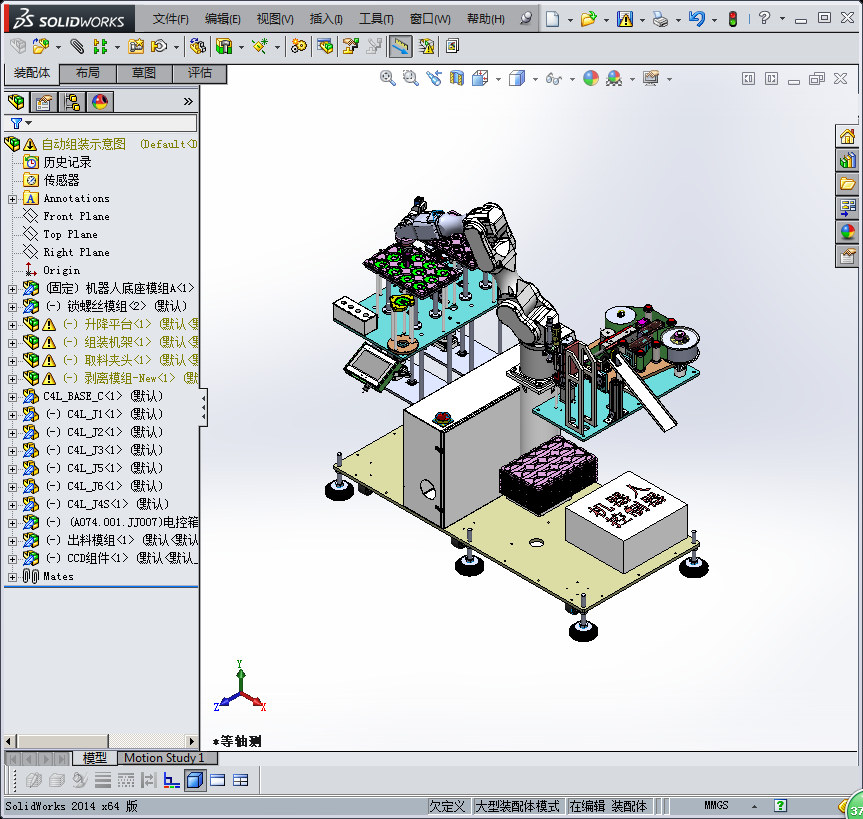This screenshot has width=863, height=819.
Task: Switch to the 评估 tab
Action: [x=199, y=73]
